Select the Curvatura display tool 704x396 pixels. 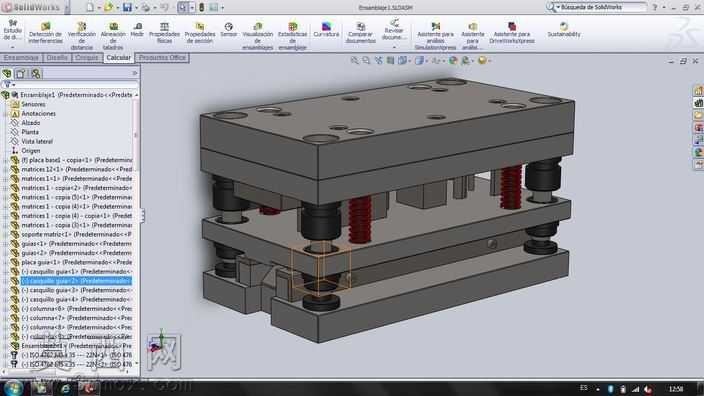(x=326, y=30)
